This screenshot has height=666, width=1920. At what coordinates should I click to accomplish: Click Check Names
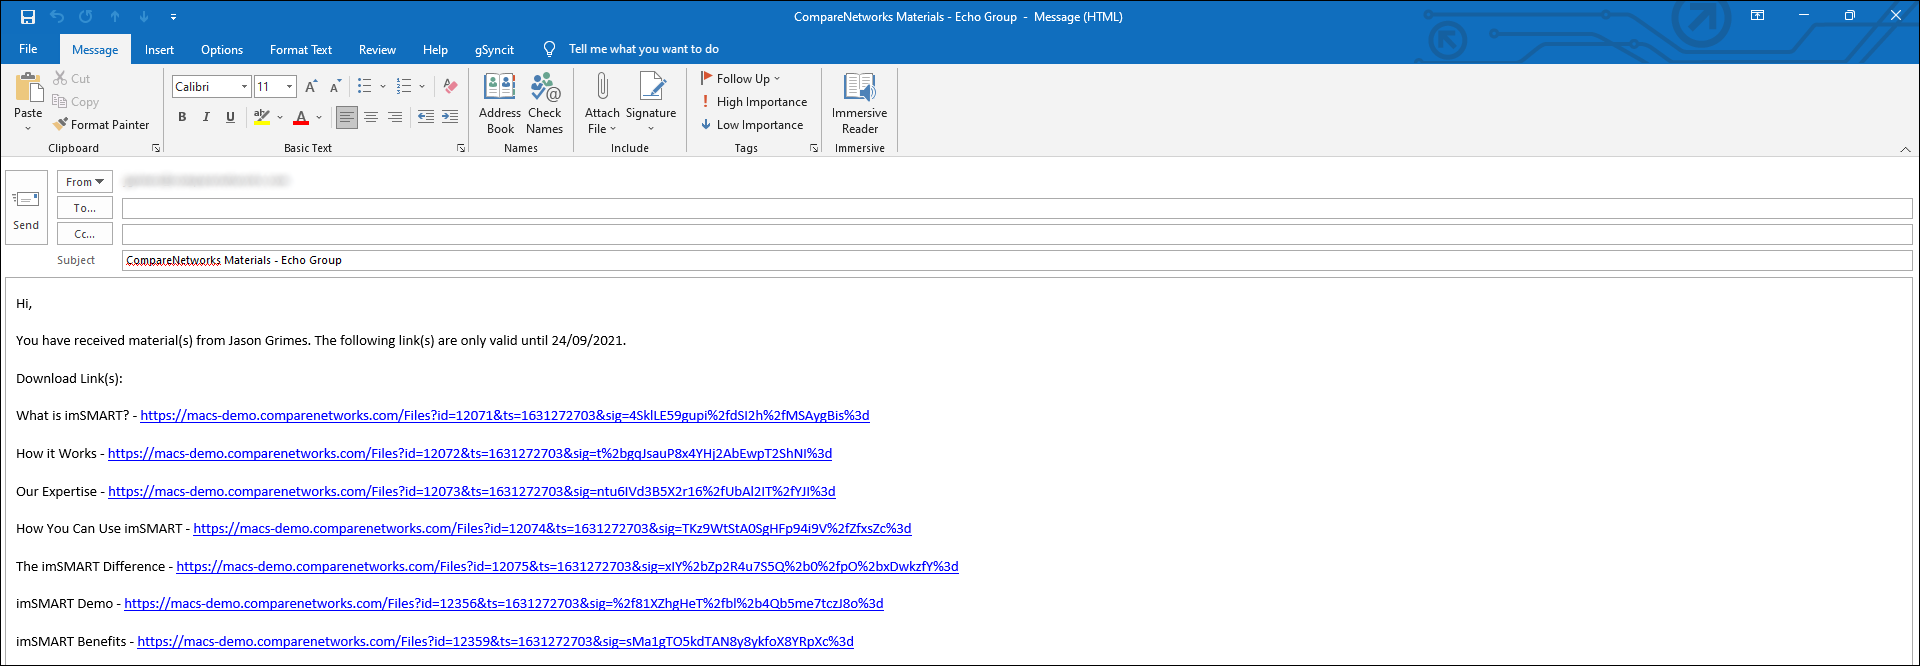click(x=545, y=103)
